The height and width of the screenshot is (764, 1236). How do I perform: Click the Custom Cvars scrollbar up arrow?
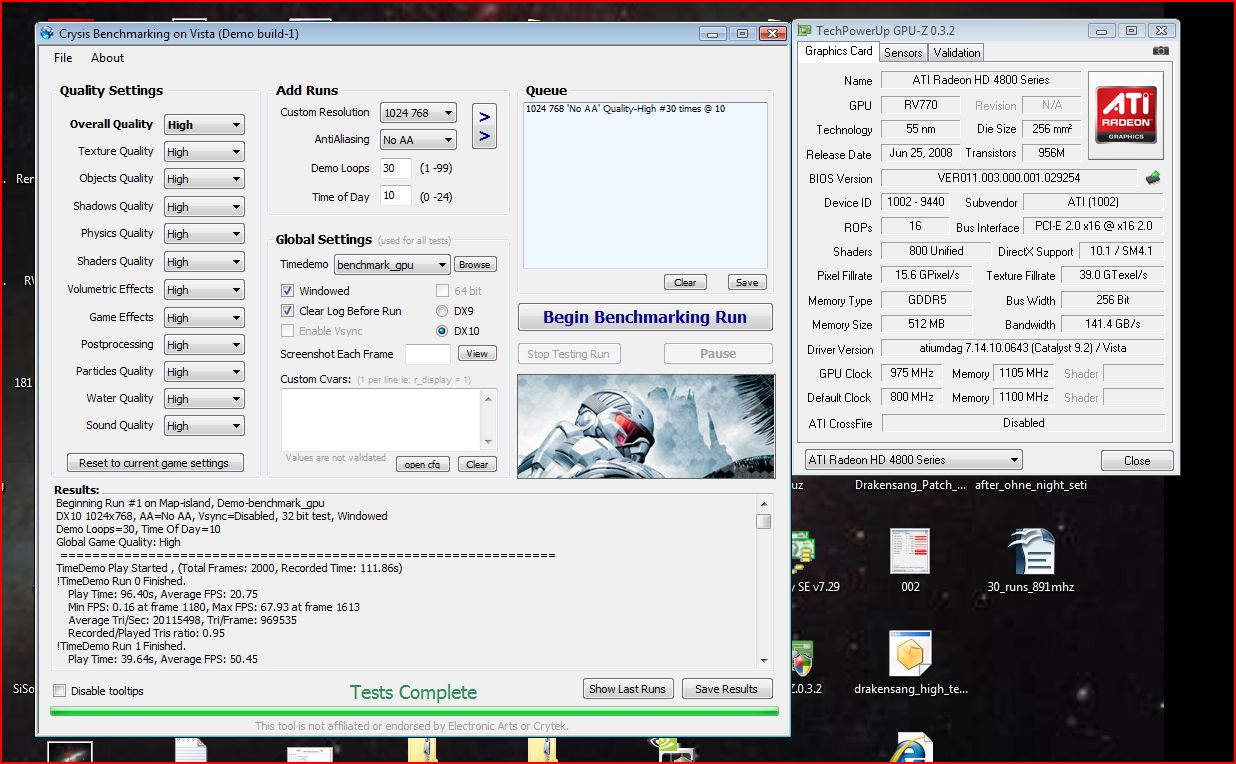489,397
